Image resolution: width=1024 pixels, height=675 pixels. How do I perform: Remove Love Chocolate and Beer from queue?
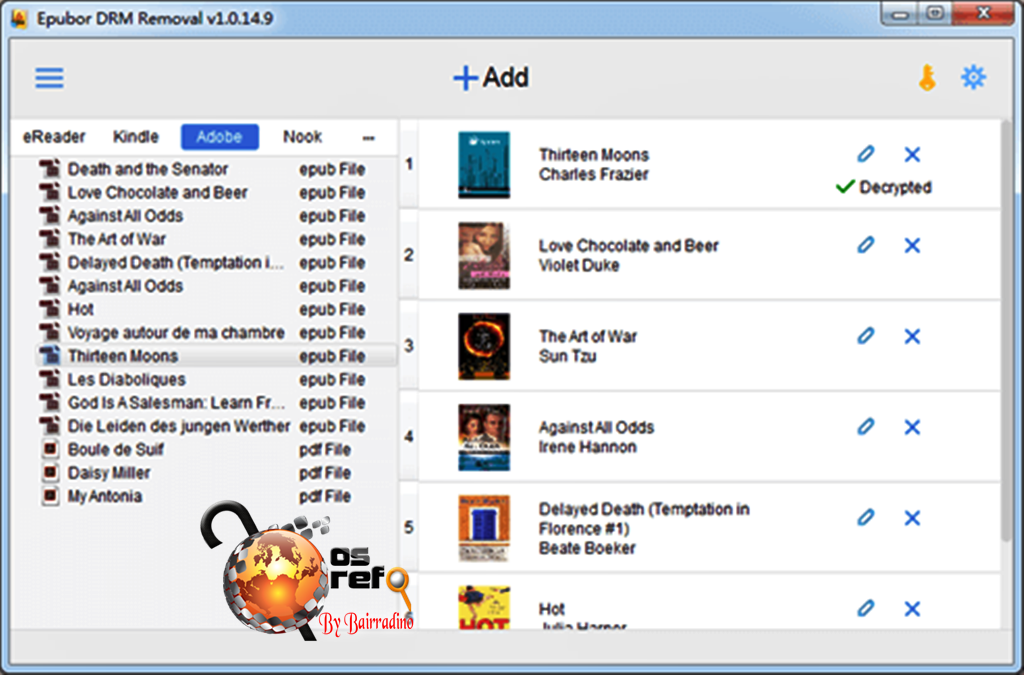pos(912,245)
